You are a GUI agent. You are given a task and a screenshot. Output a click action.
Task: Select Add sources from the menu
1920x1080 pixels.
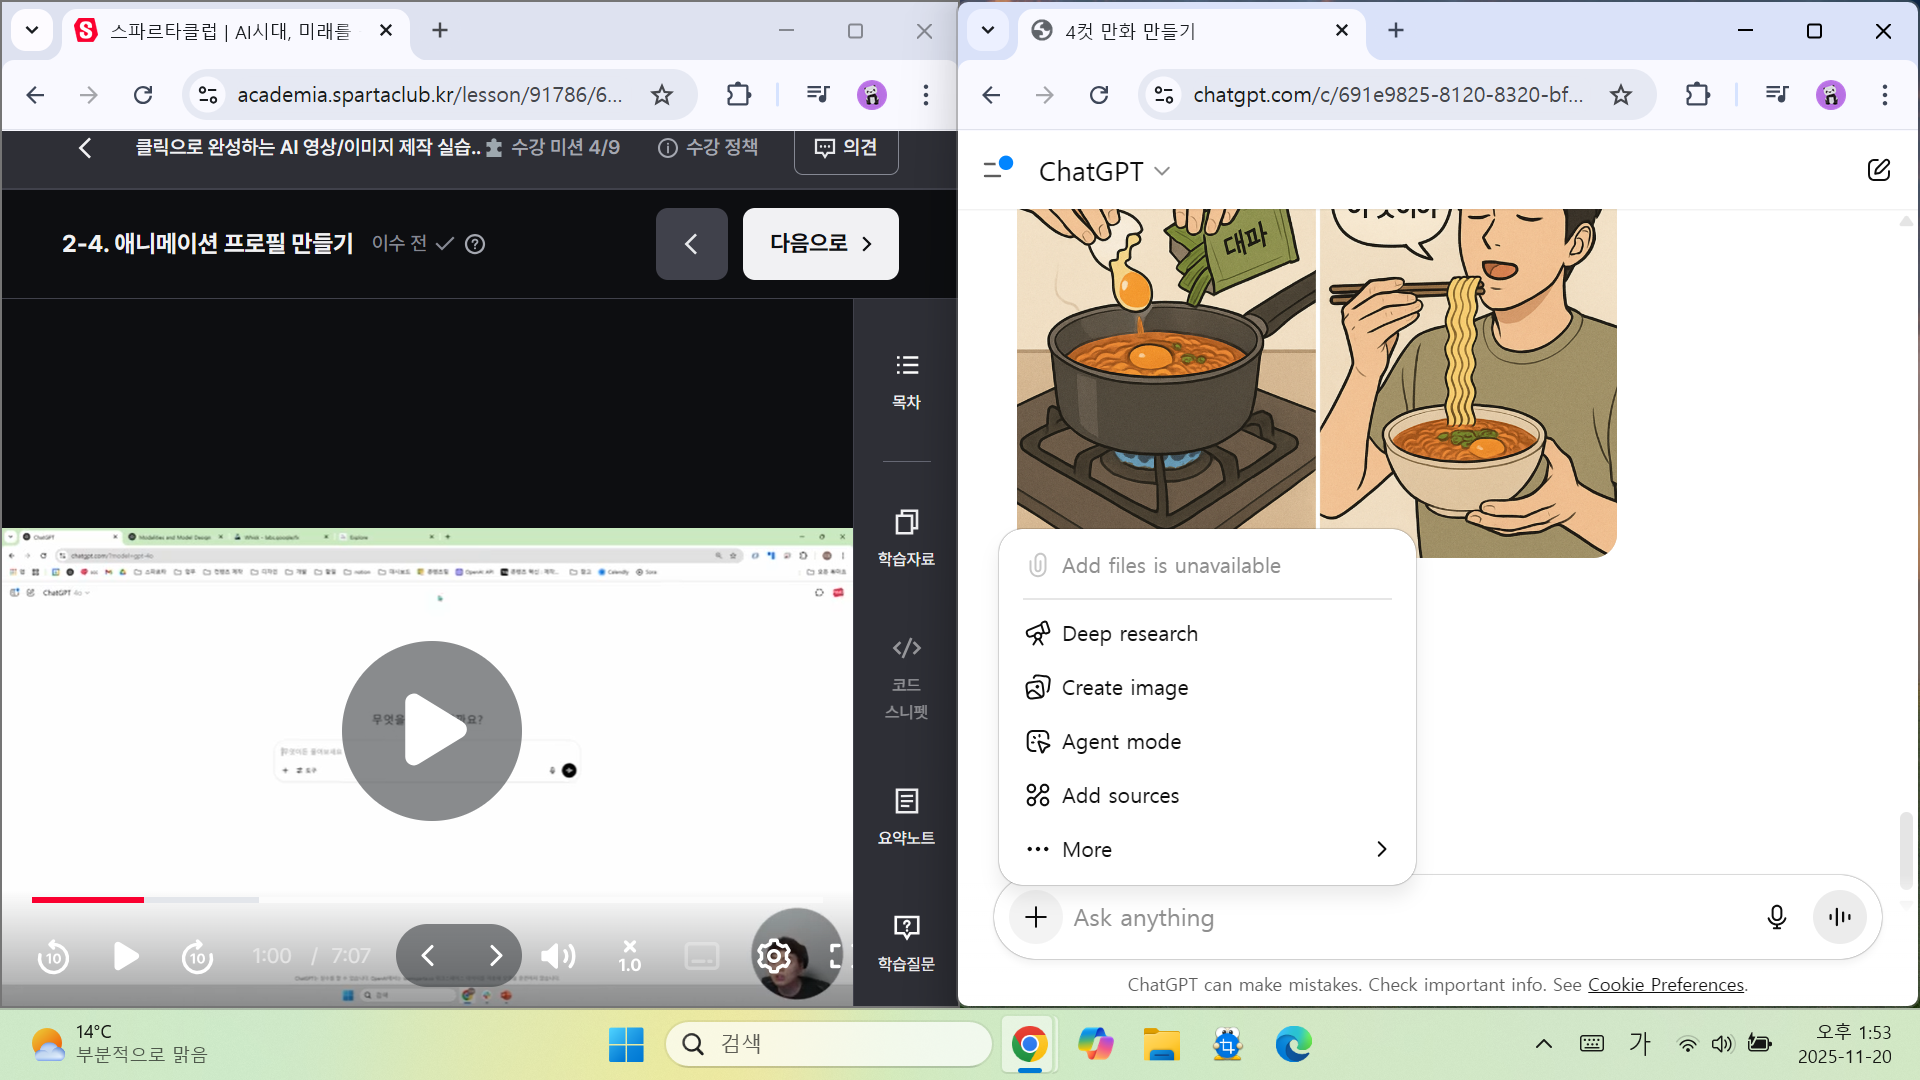click(1207, 795)
